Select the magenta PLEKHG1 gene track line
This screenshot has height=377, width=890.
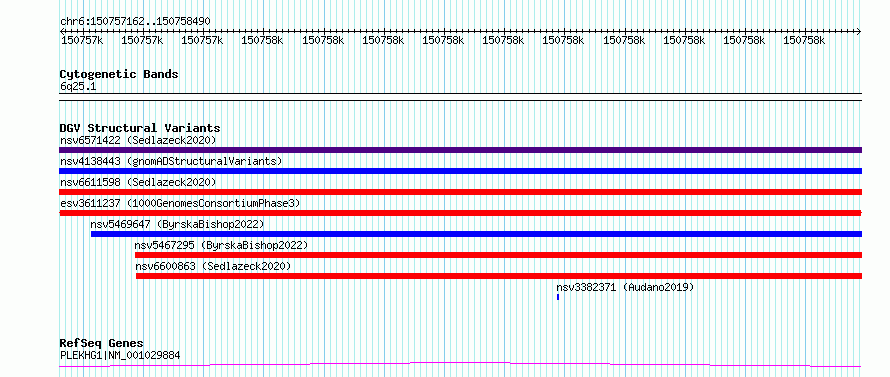[460, 365]
